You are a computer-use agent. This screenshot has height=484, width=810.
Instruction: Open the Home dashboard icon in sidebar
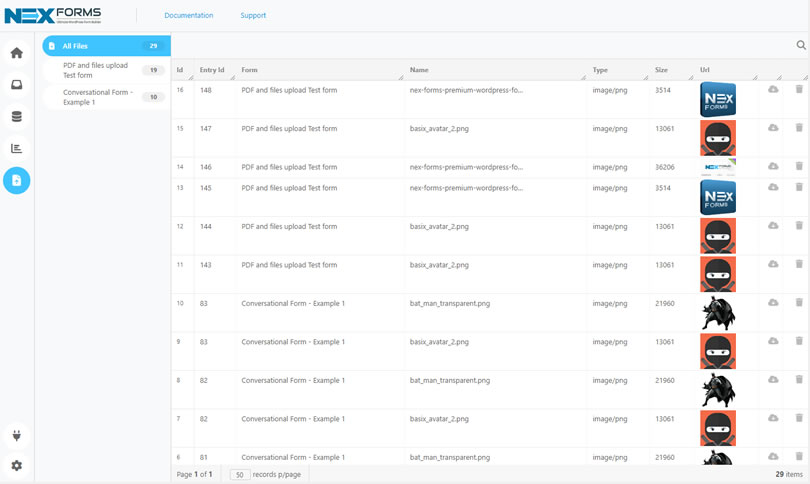[17, 53]
